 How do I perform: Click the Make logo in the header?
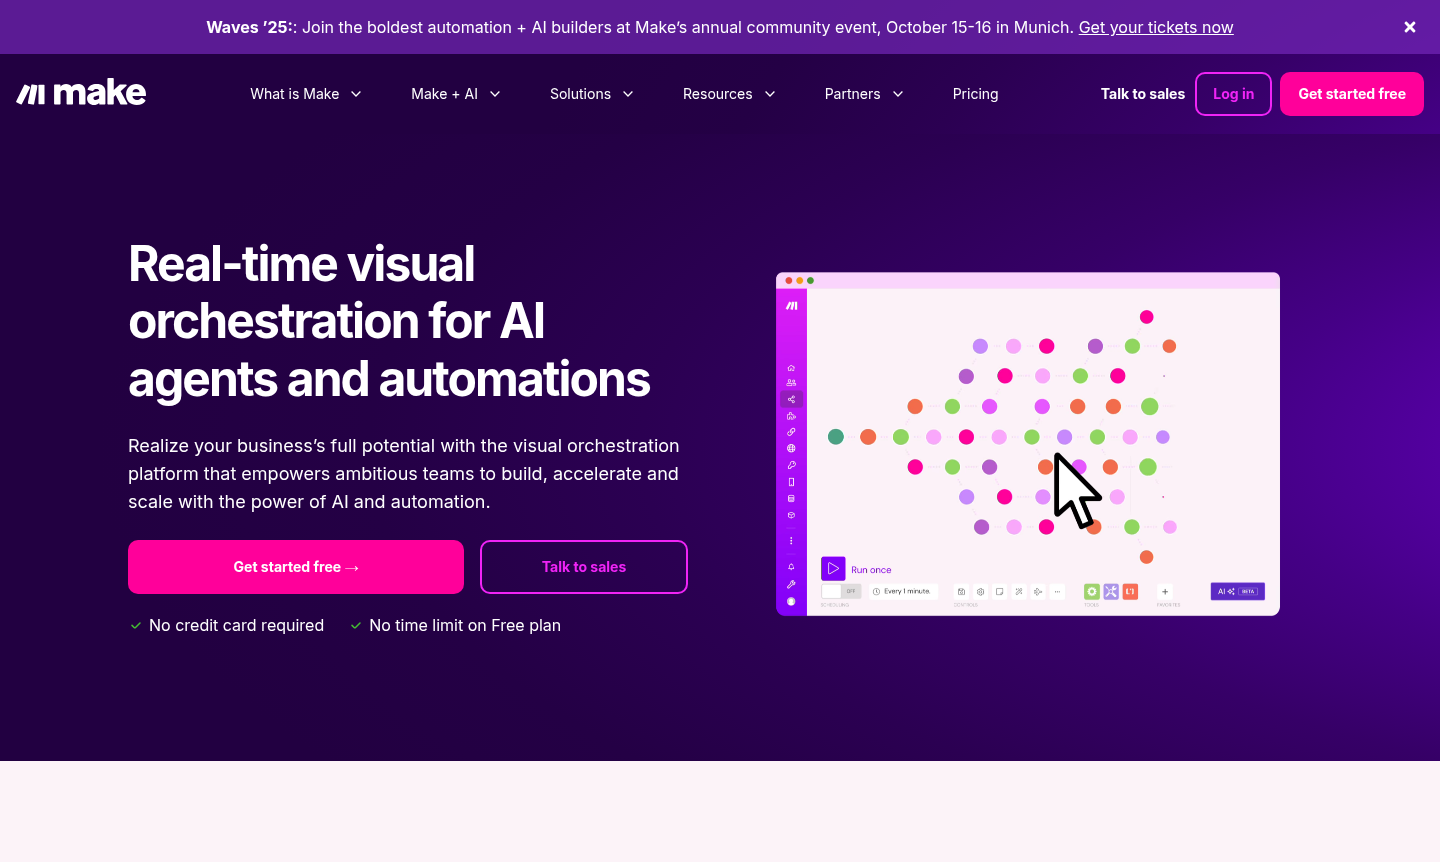(x=81, y=93)
